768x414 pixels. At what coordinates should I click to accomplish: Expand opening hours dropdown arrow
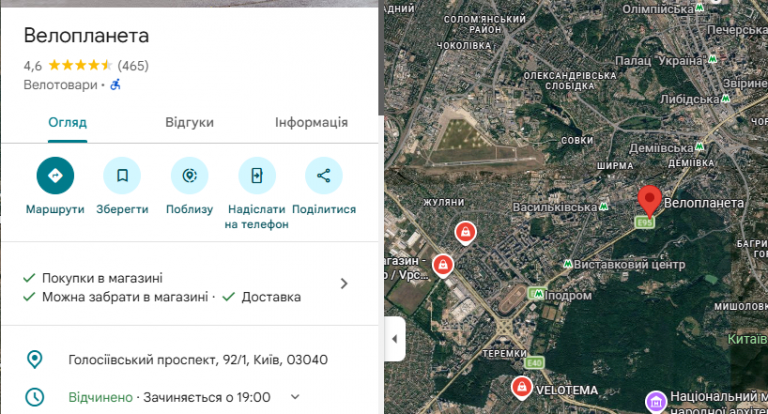pos(295,397)
